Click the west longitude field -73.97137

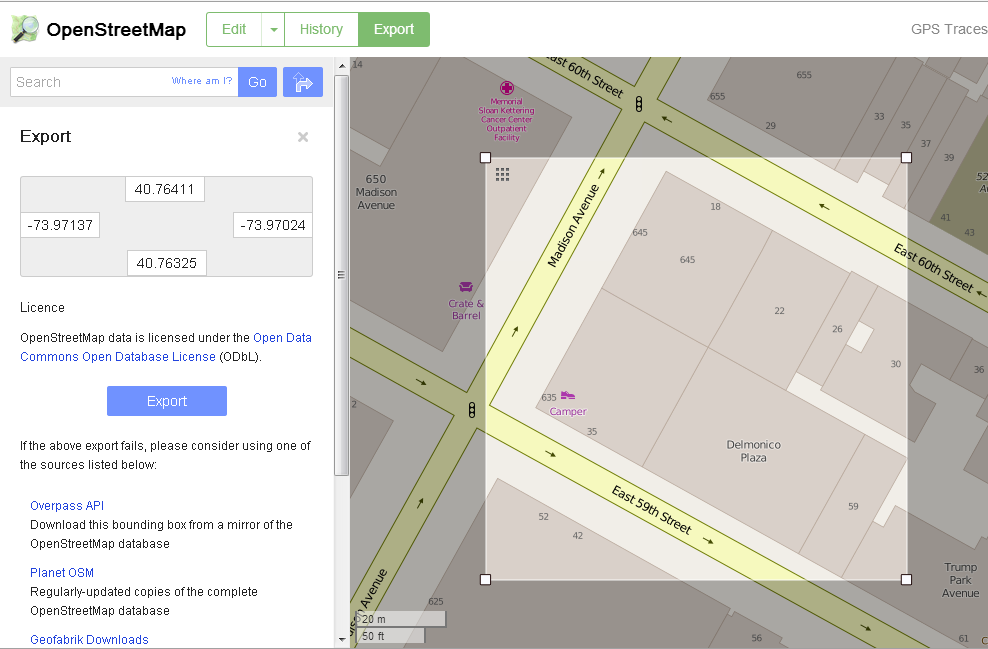pyautogui.click(x=60, y=225)
